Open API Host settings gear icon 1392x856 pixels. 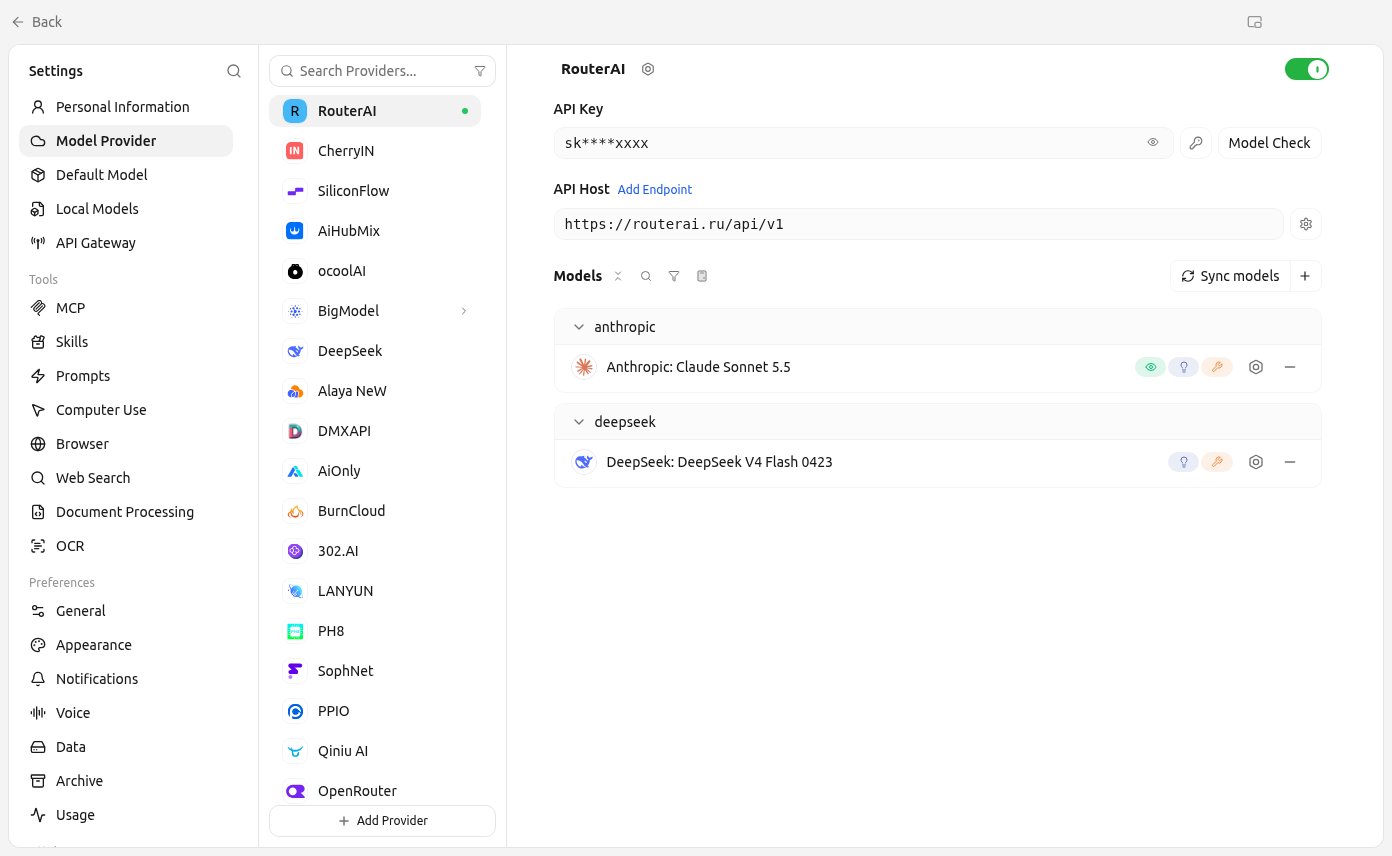[x=1306, y=224]
